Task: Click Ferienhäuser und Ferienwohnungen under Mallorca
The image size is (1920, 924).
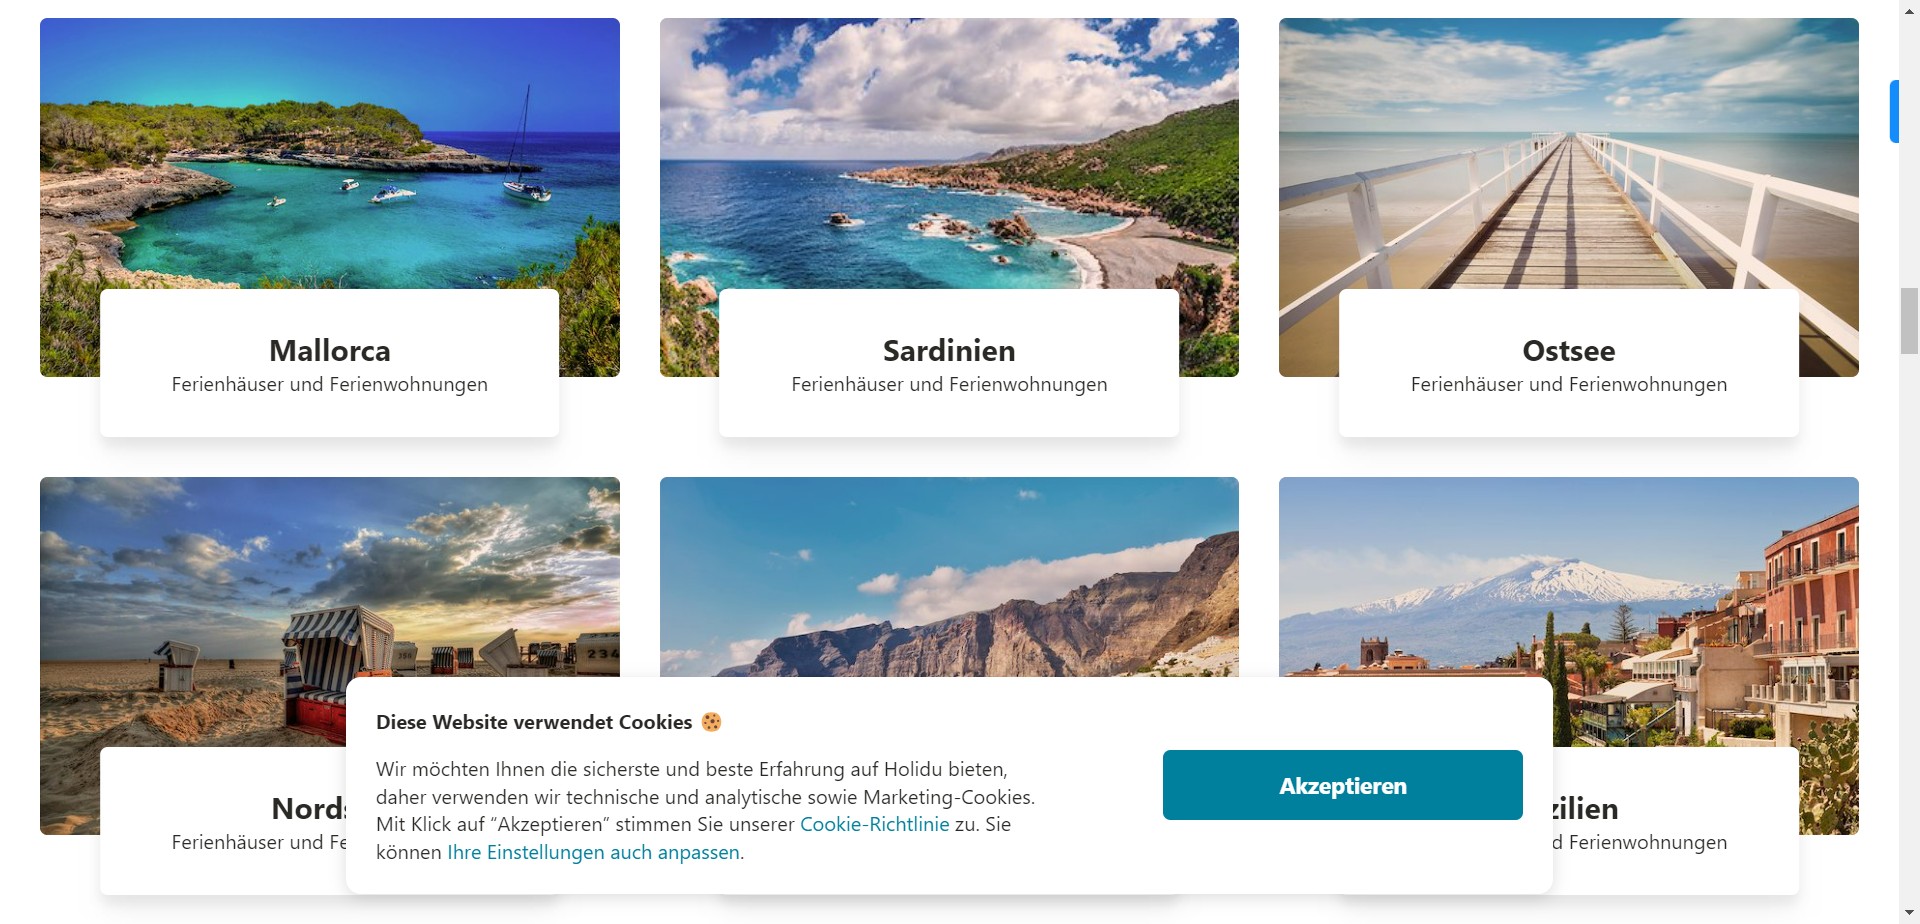Action: [329, 385]
